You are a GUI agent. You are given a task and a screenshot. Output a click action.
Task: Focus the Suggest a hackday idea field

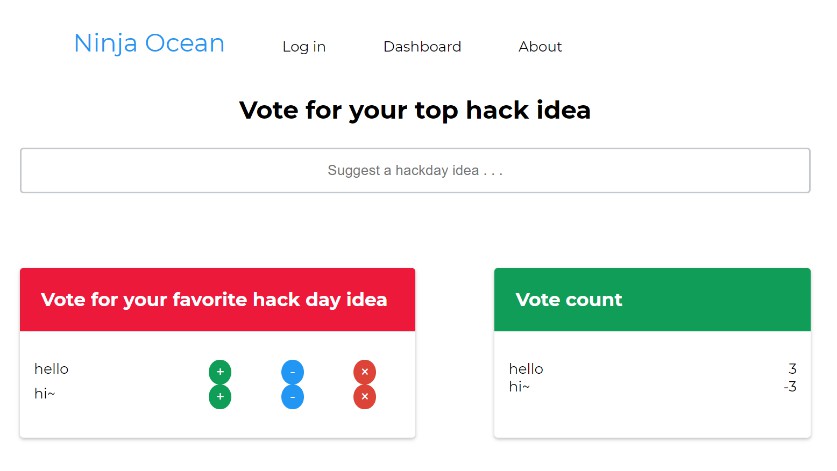415,171
